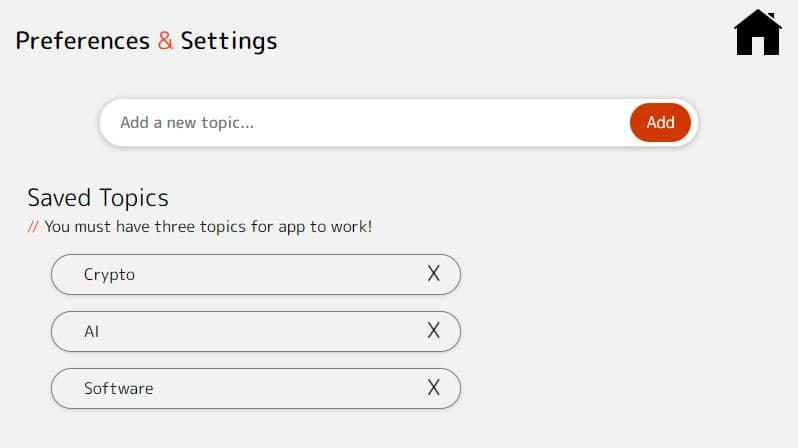798x448 pixels.
Task: Remove the Crypto topic with its X
Action: (x=434, y=274)
